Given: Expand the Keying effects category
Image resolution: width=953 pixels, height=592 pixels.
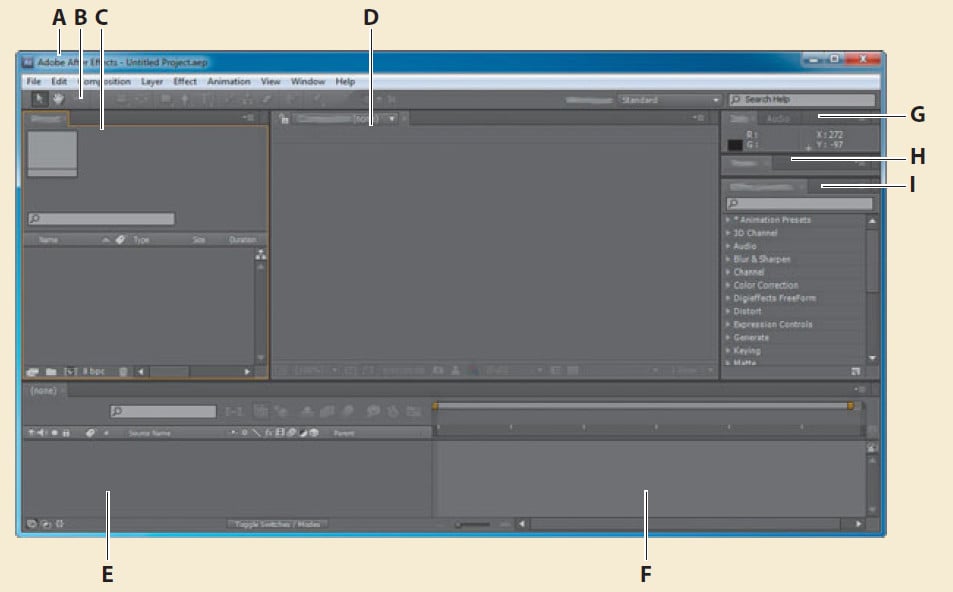Looking at the screenshot, I should [x=728, y=351].
